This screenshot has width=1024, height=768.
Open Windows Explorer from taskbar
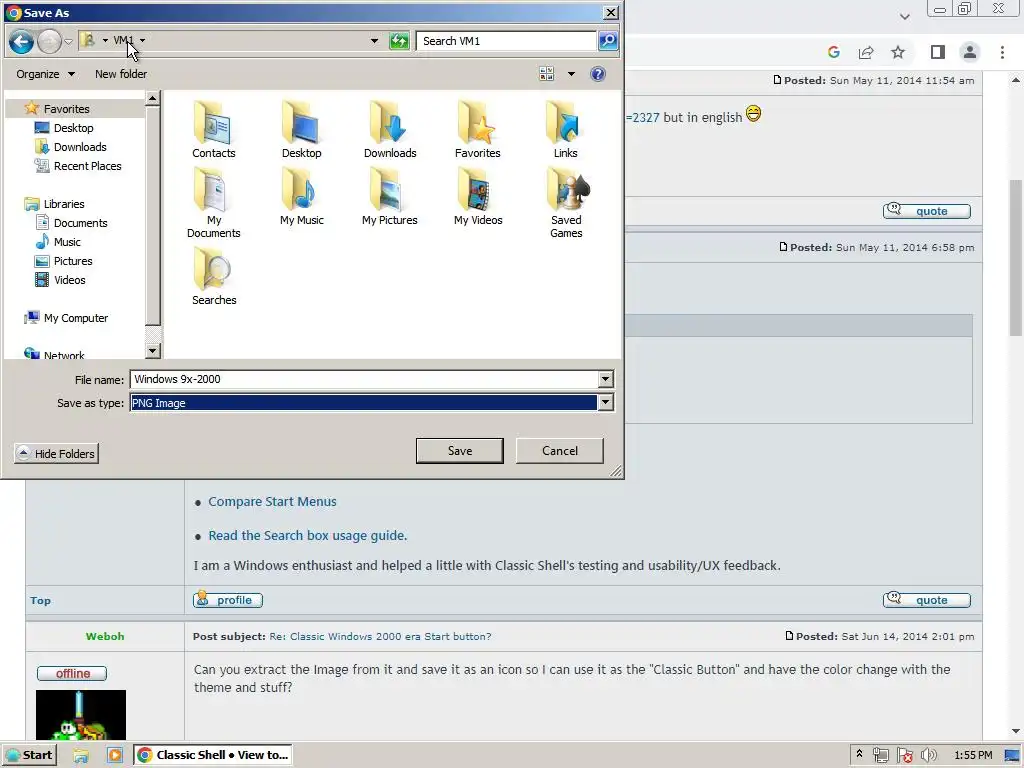coord(81,756)
